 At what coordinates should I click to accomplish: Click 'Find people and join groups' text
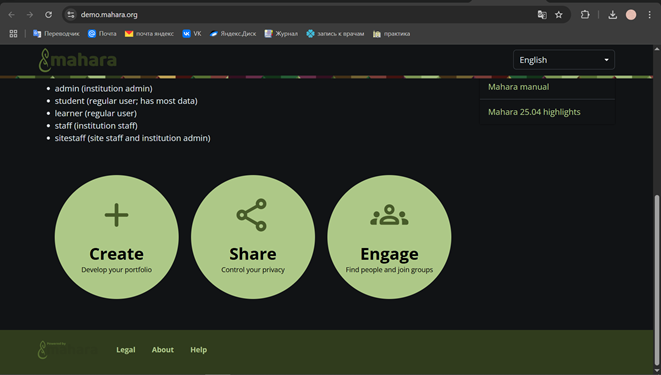(x=389, y=270)
